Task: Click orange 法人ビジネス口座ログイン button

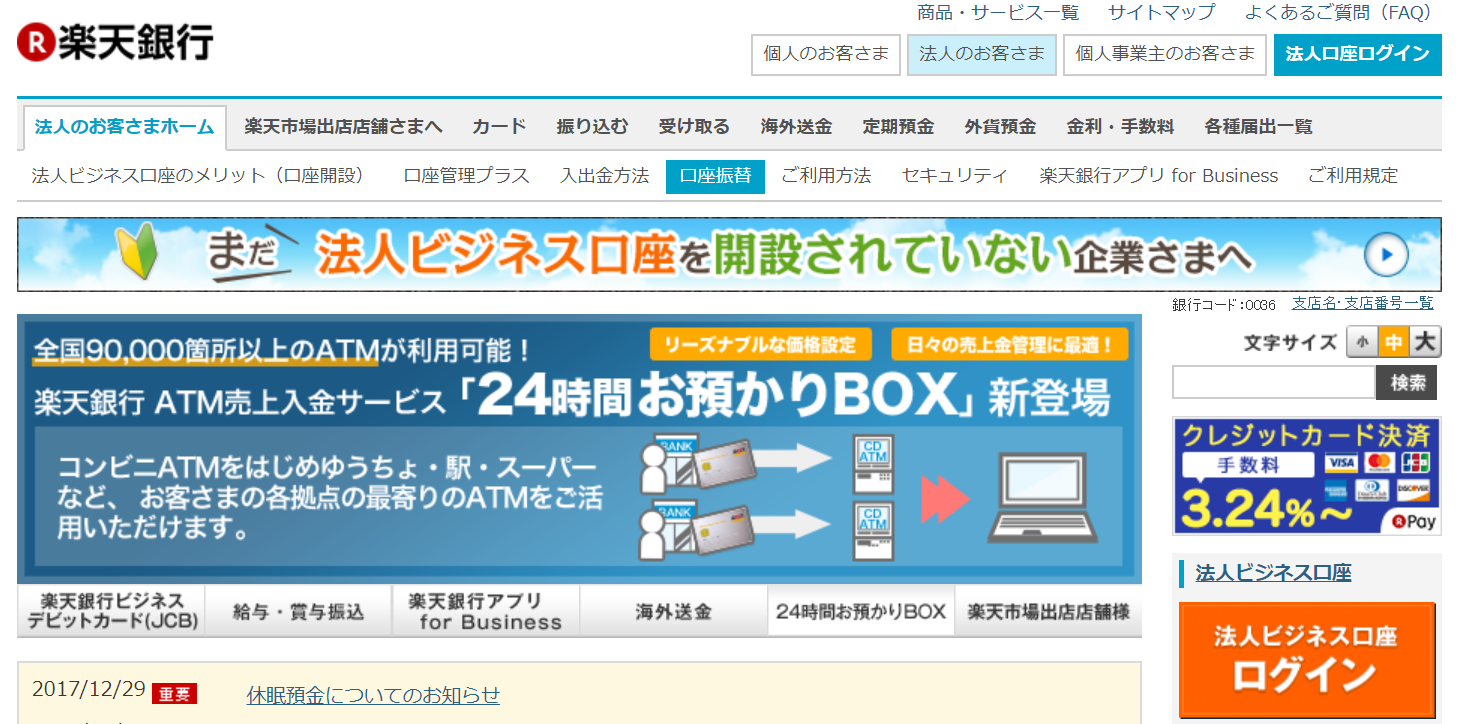Action: [1307, 659]
